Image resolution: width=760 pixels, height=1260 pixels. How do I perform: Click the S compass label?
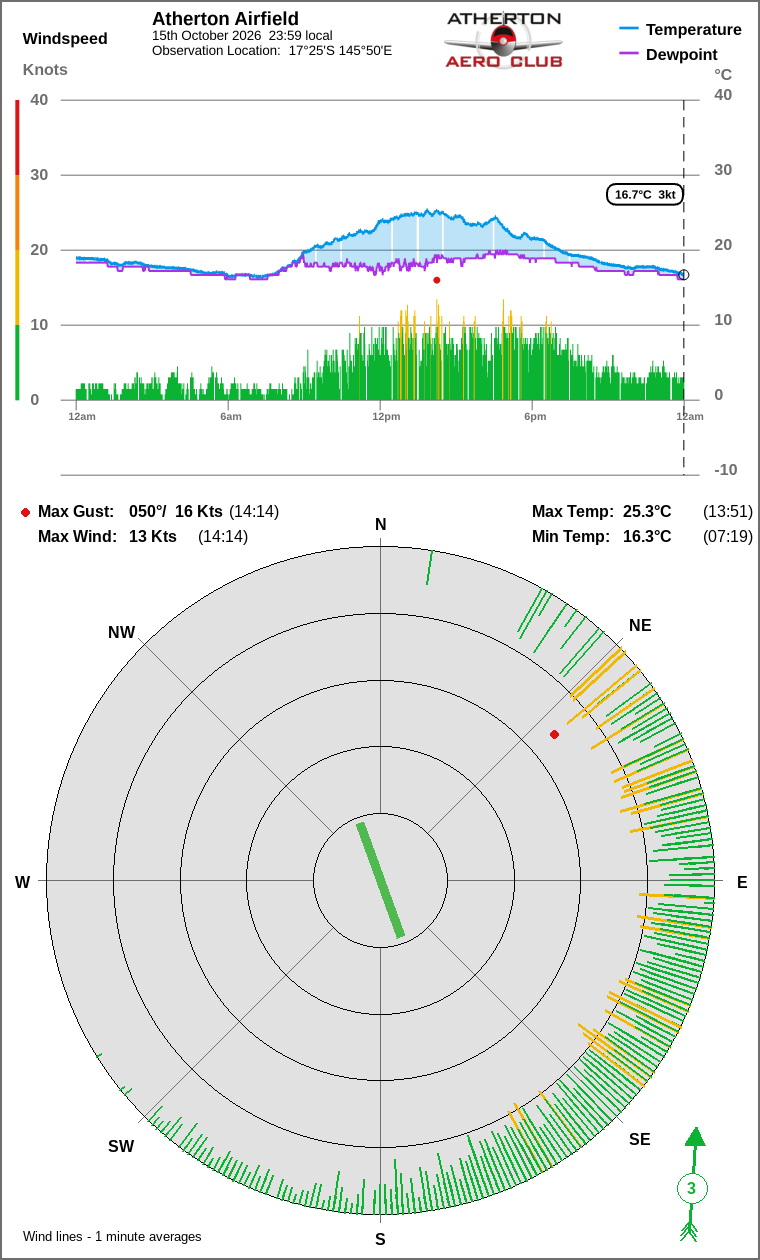pos(380,1240)
